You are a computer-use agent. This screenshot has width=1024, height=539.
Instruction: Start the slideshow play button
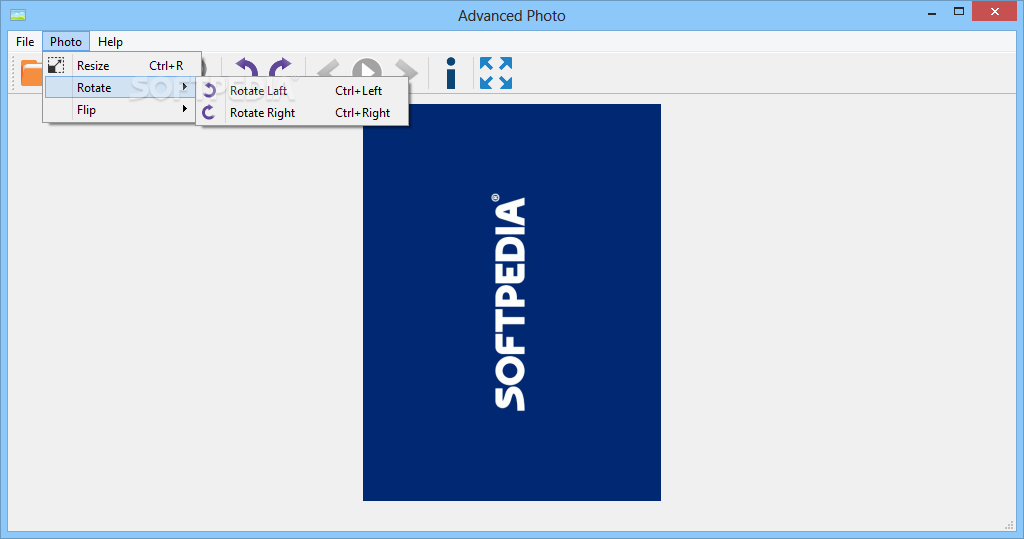pyautogui.click(x=367, y=69)
